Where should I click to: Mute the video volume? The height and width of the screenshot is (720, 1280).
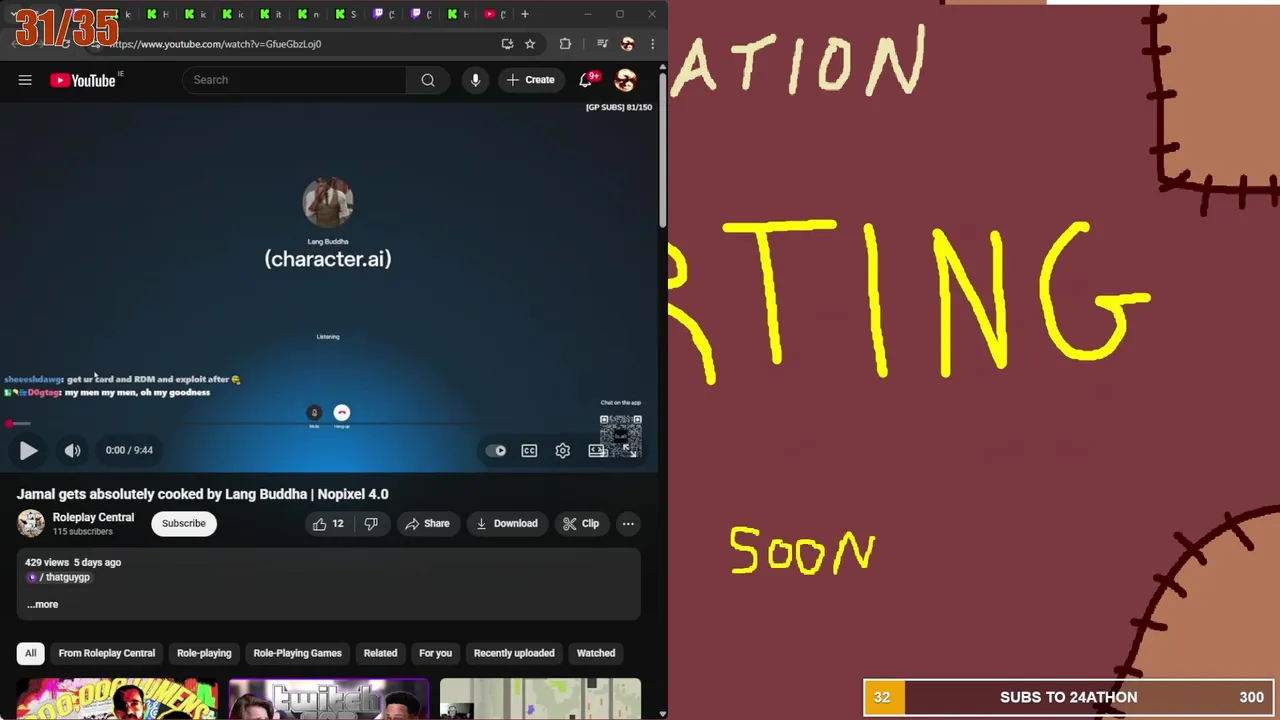(x=72, y=451)
